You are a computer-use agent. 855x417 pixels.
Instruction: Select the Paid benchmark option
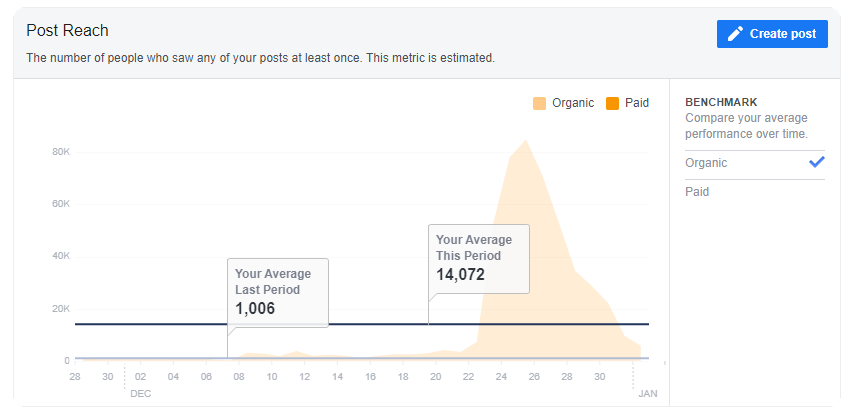click(x=755, y=192)
